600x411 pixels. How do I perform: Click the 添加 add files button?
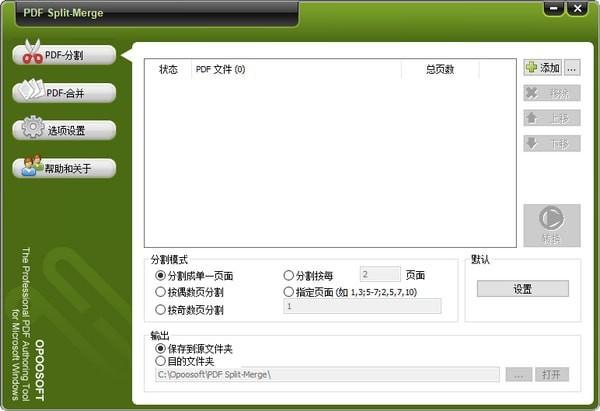tap(543, 68)
